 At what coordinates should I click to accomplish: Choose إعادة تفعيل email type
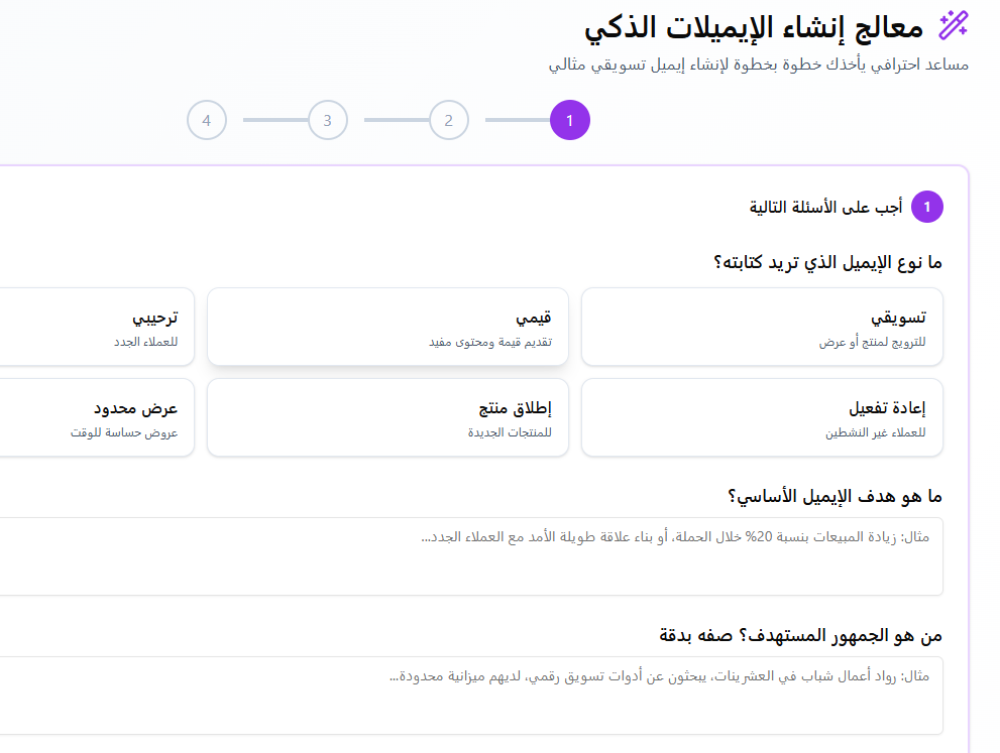(762, 418)
